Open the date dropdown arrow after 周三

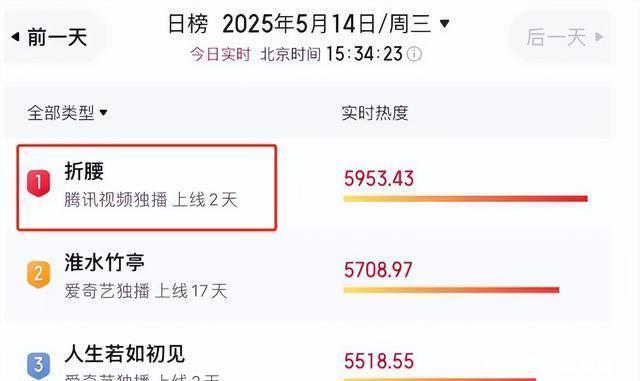(445, 23)
